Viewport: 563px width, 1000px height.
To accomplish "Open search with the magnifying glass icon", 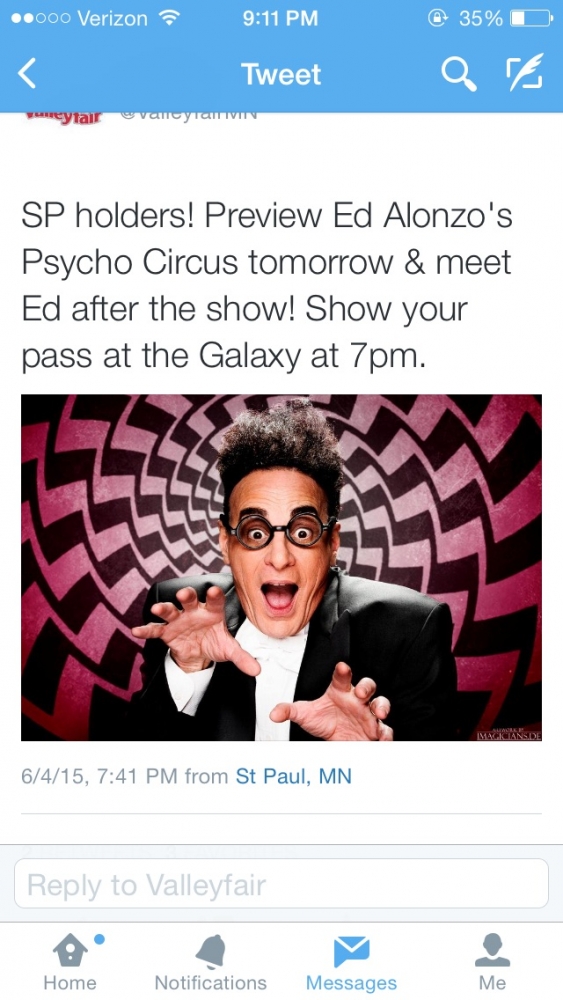I will pos(459,75).
